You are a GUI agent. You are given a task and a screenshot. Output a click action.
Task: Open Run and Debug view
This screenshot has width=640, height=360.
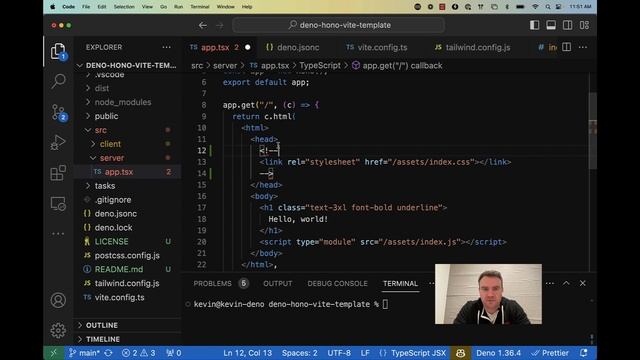pyautogui.click(x=58, y=142)
